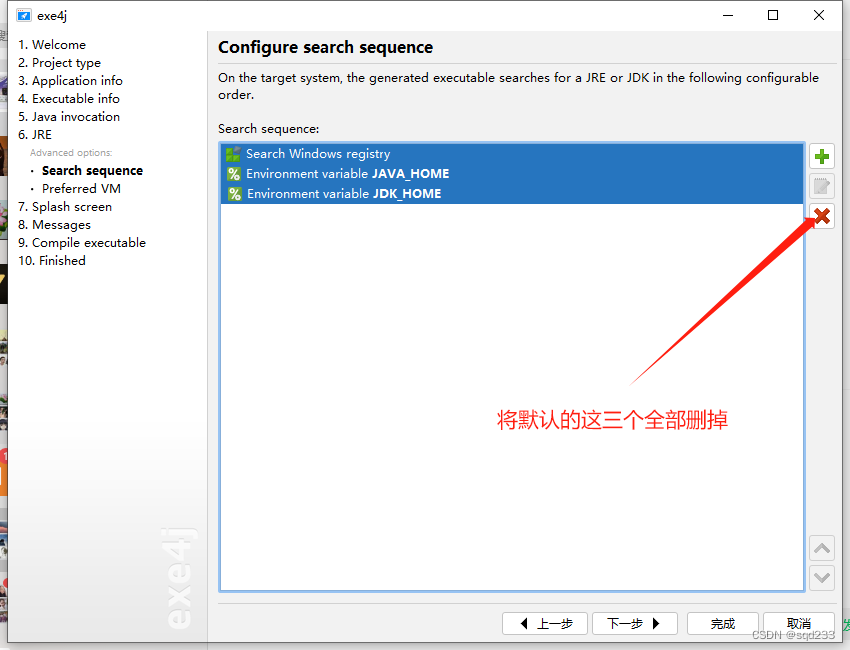The image size is (850, 650).
Task: Open step 4. Executable info
Action: [69, 99]
